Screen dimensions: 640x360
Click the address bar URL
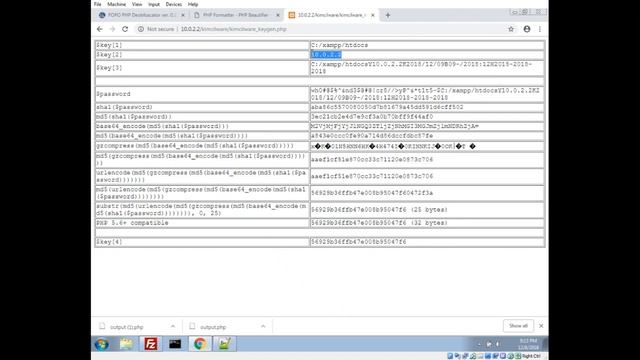point(233,29)
